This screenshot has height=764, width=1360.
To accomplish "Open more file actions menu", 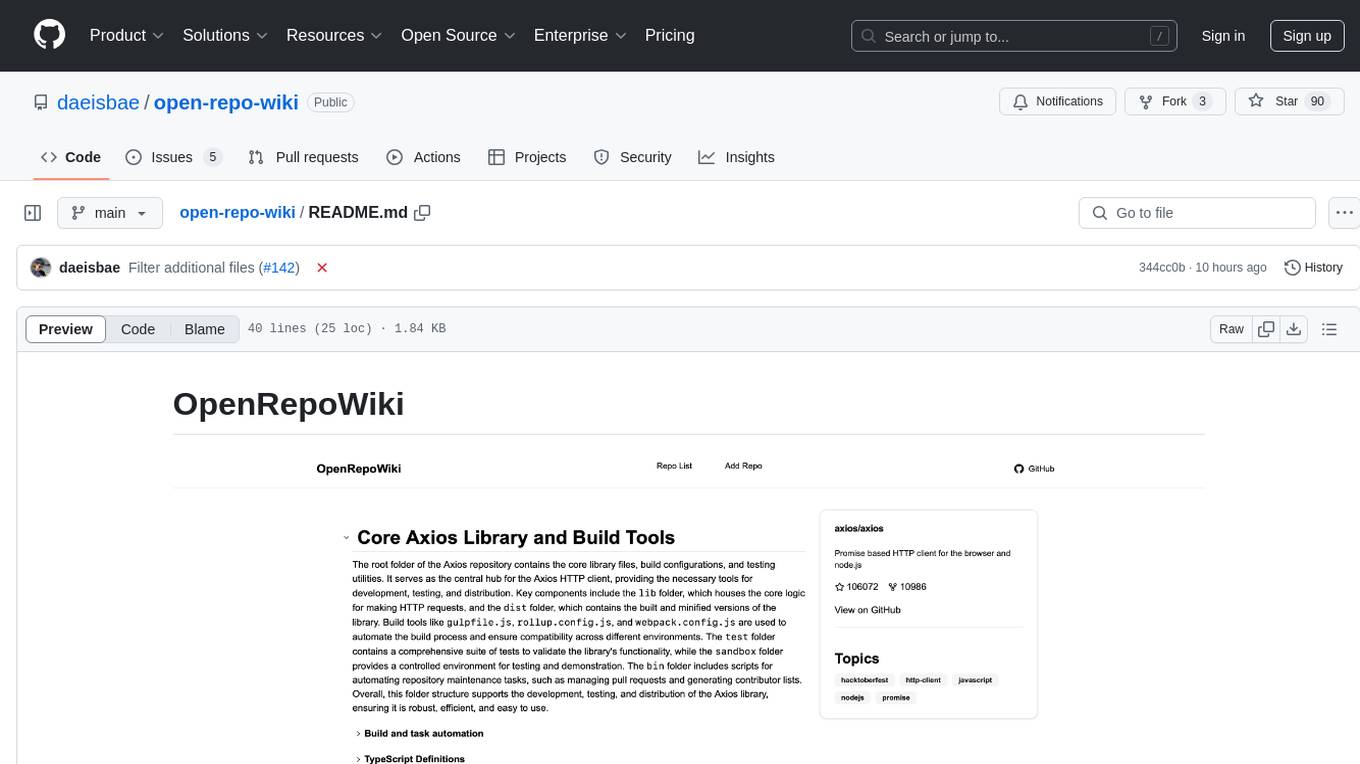I will [1344, 213].
